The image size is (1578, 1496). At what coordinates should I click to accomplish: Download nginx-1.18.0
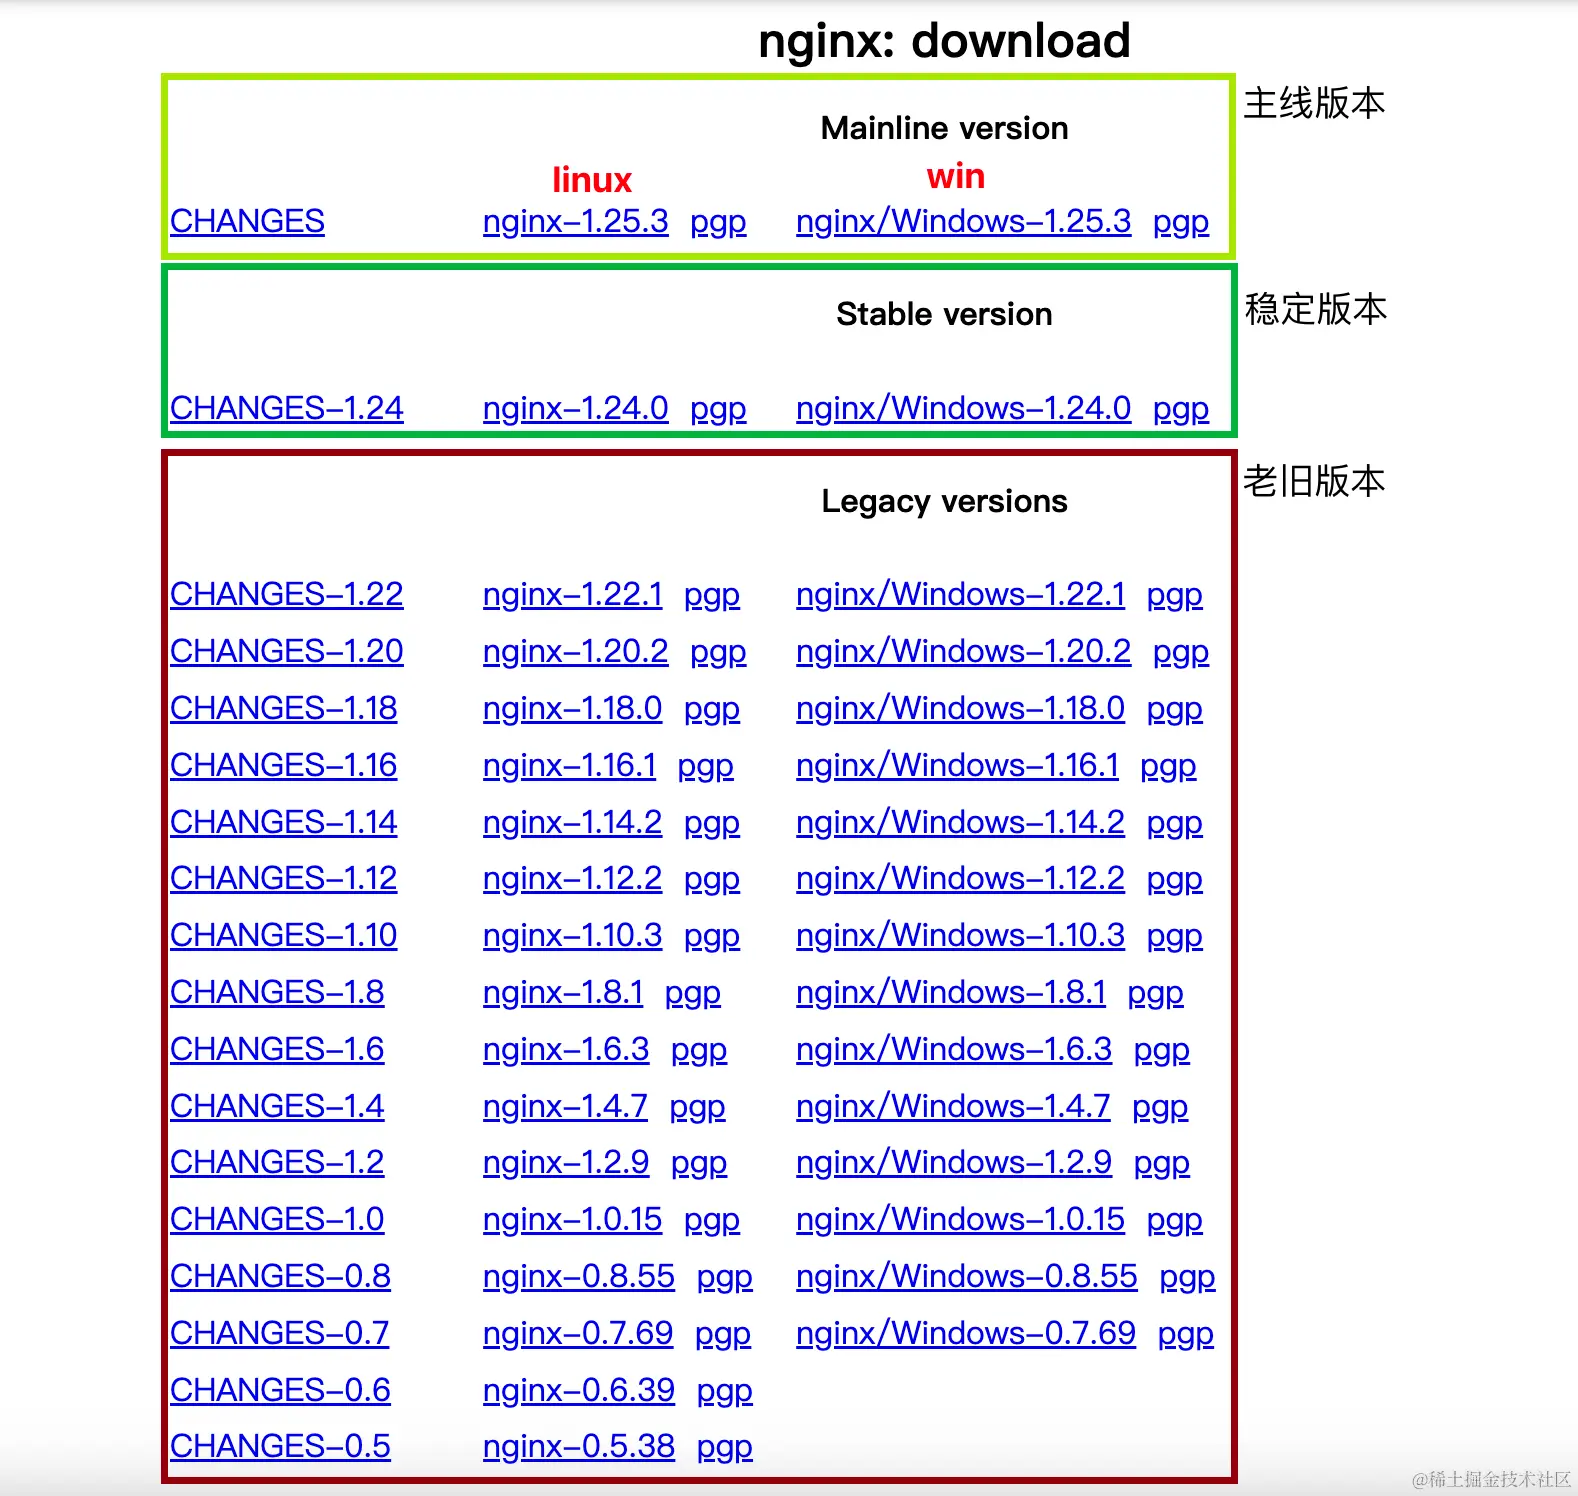click(x=572, y=708)
